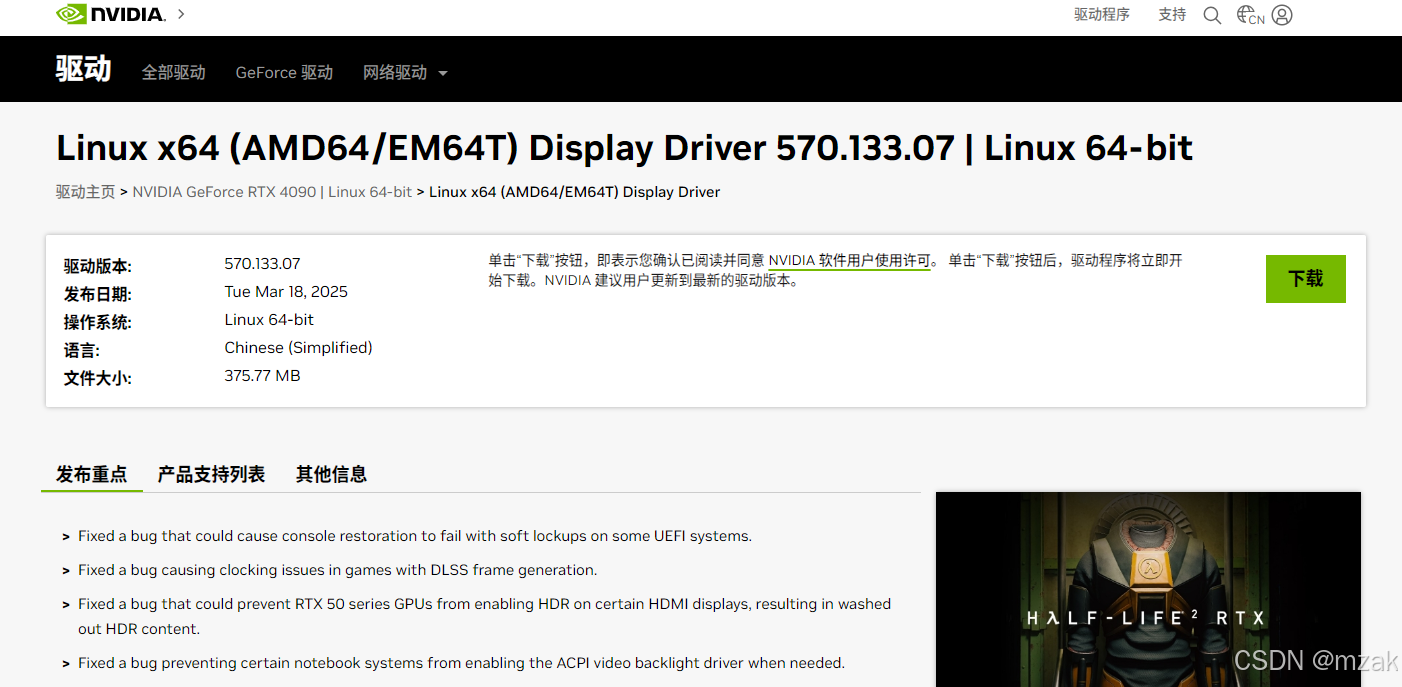The width and height of the screenshot is (1402, 687).
Task: Open the search magnifier icon
Action: [x=1212, y=15]
